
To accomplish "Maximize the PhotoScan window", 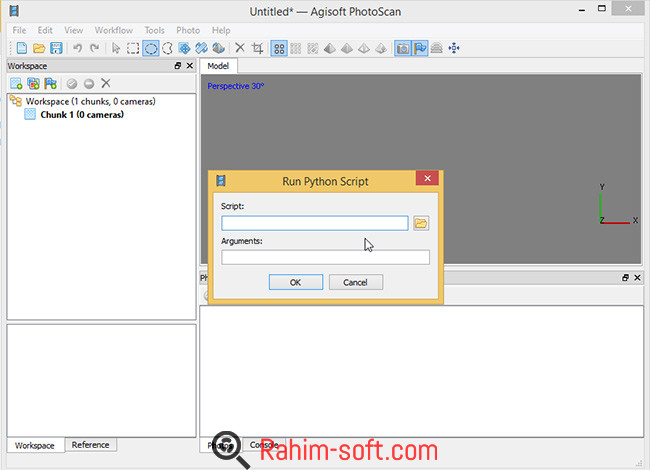I will (601, 8).
